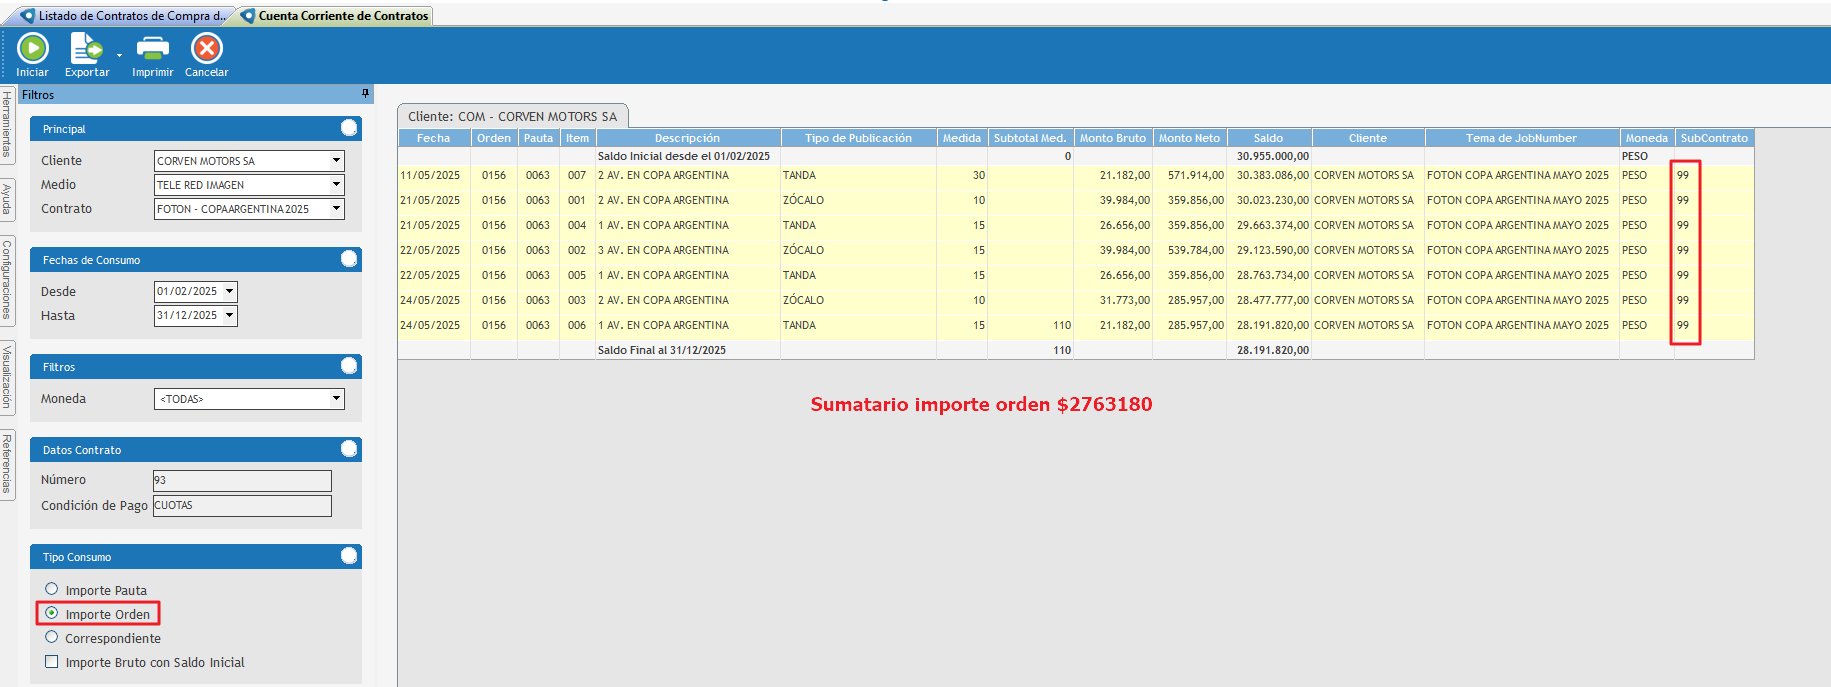Switch to Listado de Contratos de Compra tab

(x=124, y=16)
